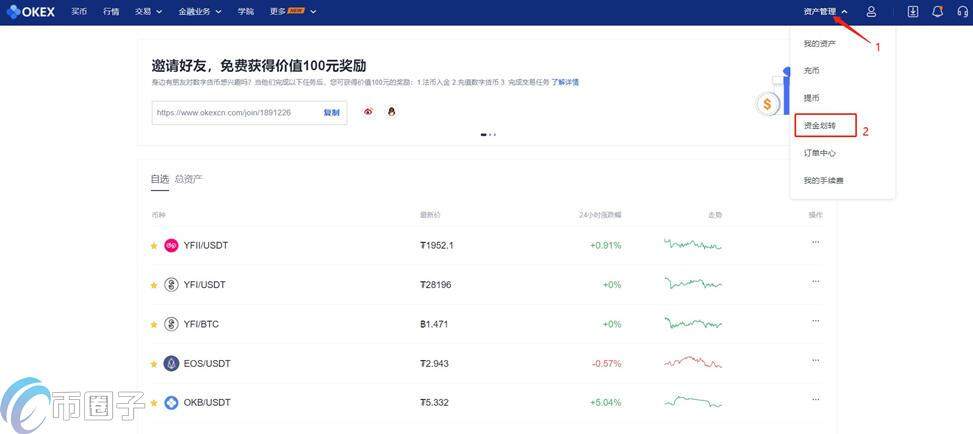Open the EOS/USDT trend chart
This screenshot has width=973, height=434.
point(693,362)
